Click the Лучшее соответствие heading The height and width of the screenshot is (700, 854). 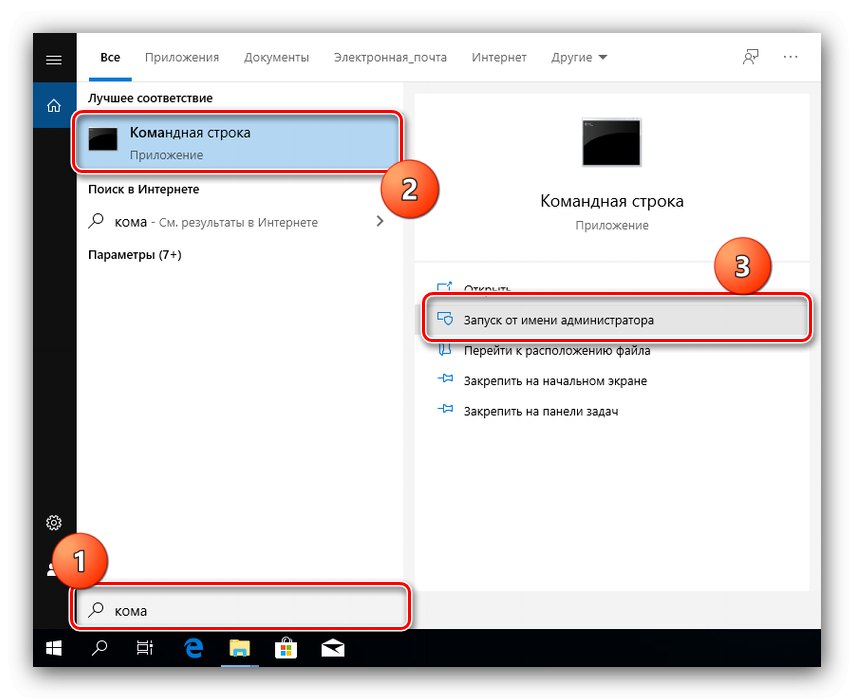tap(150, 98)
